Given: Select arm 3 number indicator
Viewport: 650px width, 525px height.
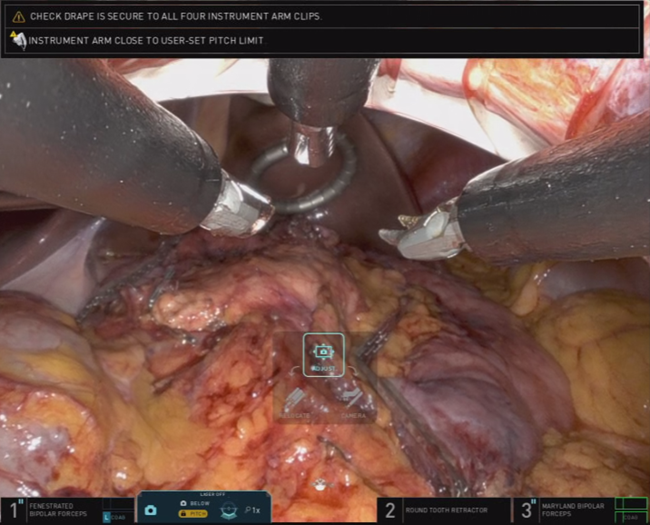Looking at the screenshot, I should (x=527, y=510).
